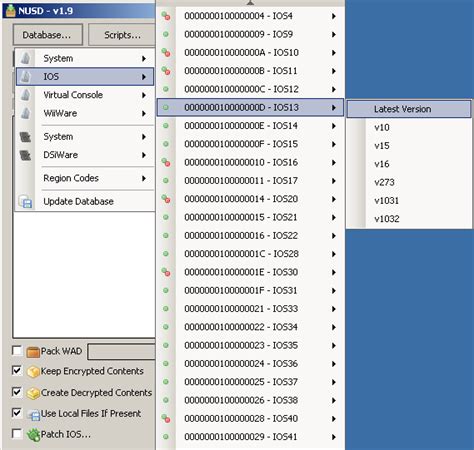Select Latest Version of IOS13
This screenshot has height=450, width=474.
409,109
